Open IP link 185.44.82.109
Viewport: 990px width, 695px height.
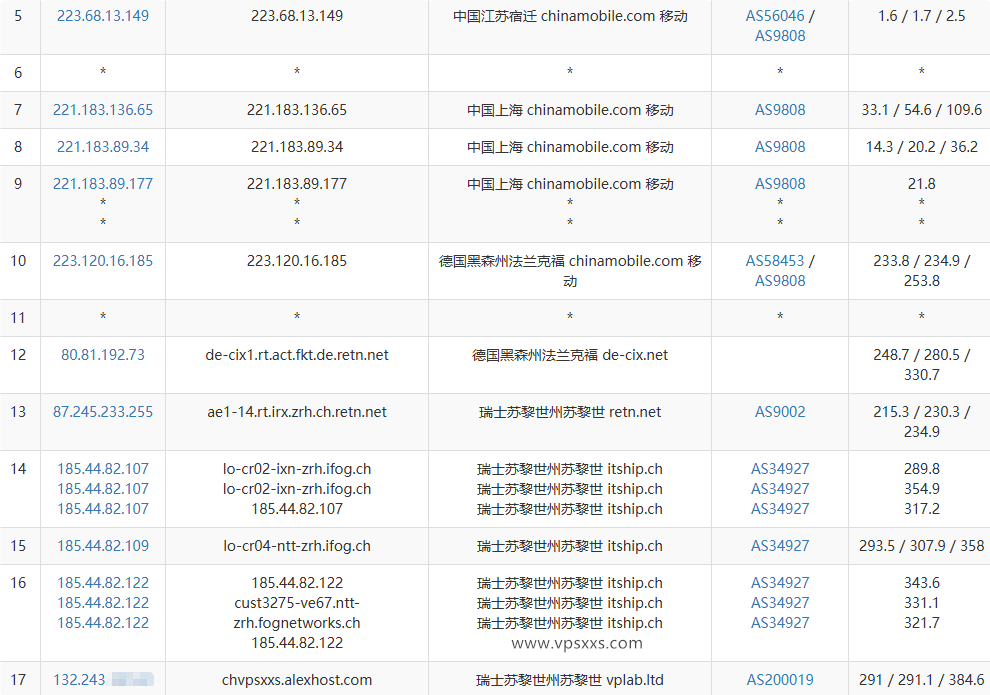(x=103, y=546)
